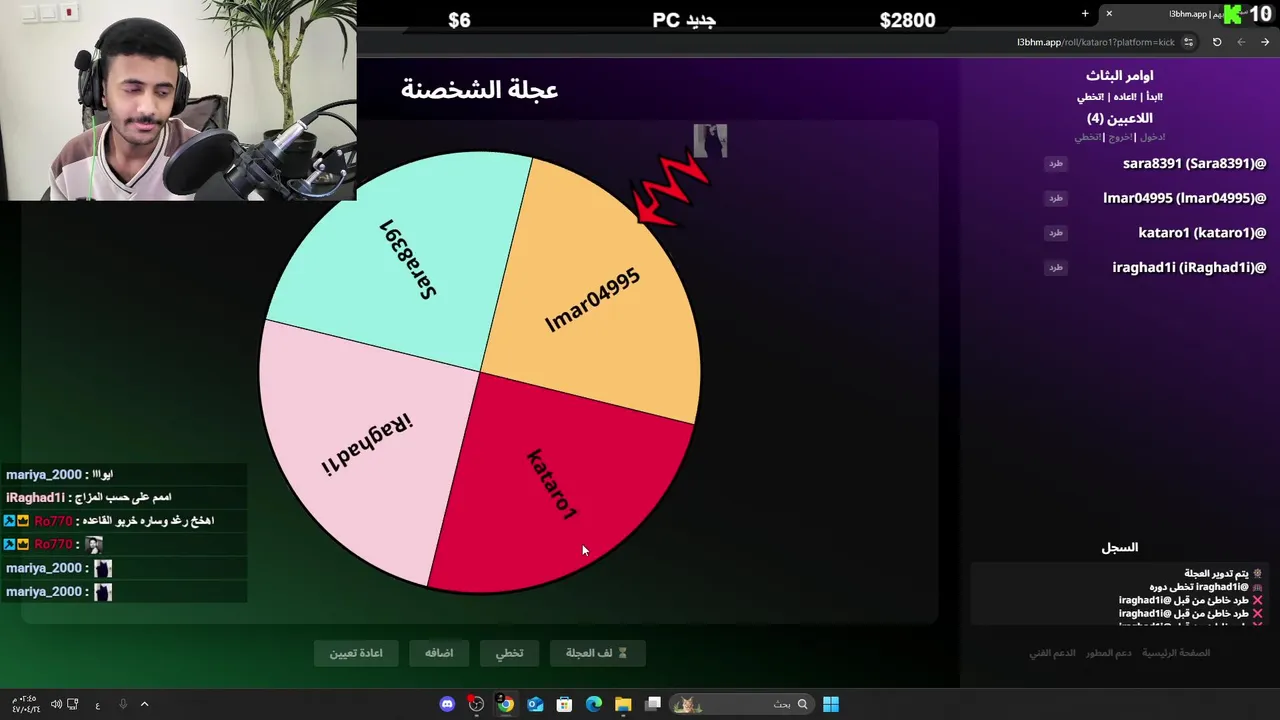Open the دعم المطور developer support link
Image resolution: width=1280 pixels, height=720 pixels.
pyautogui.click(x=1109, y=653)
